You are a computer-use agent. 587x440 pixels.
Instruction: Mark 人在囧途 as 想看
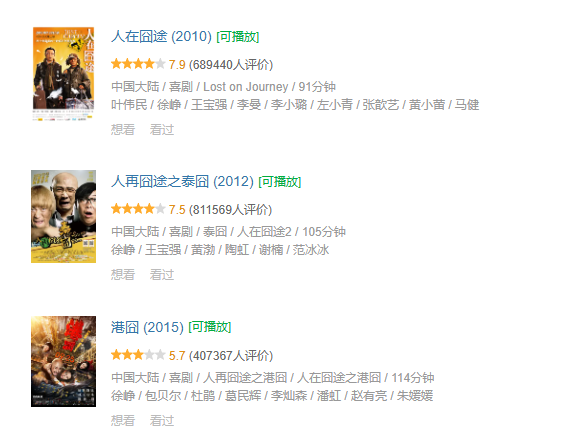[123, 130]
